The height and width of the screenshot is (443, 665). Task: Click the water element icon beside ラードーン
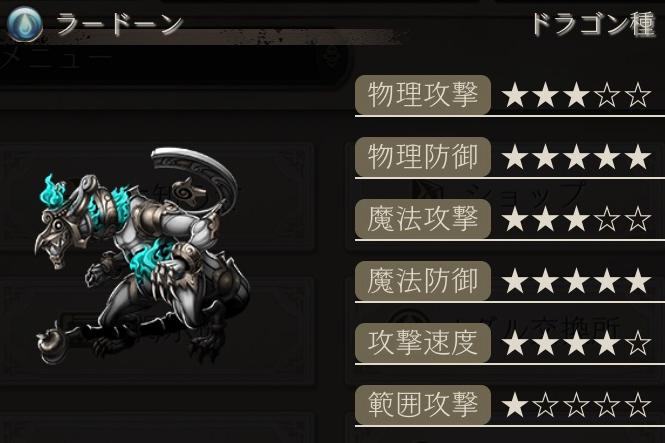coord(25,24)
